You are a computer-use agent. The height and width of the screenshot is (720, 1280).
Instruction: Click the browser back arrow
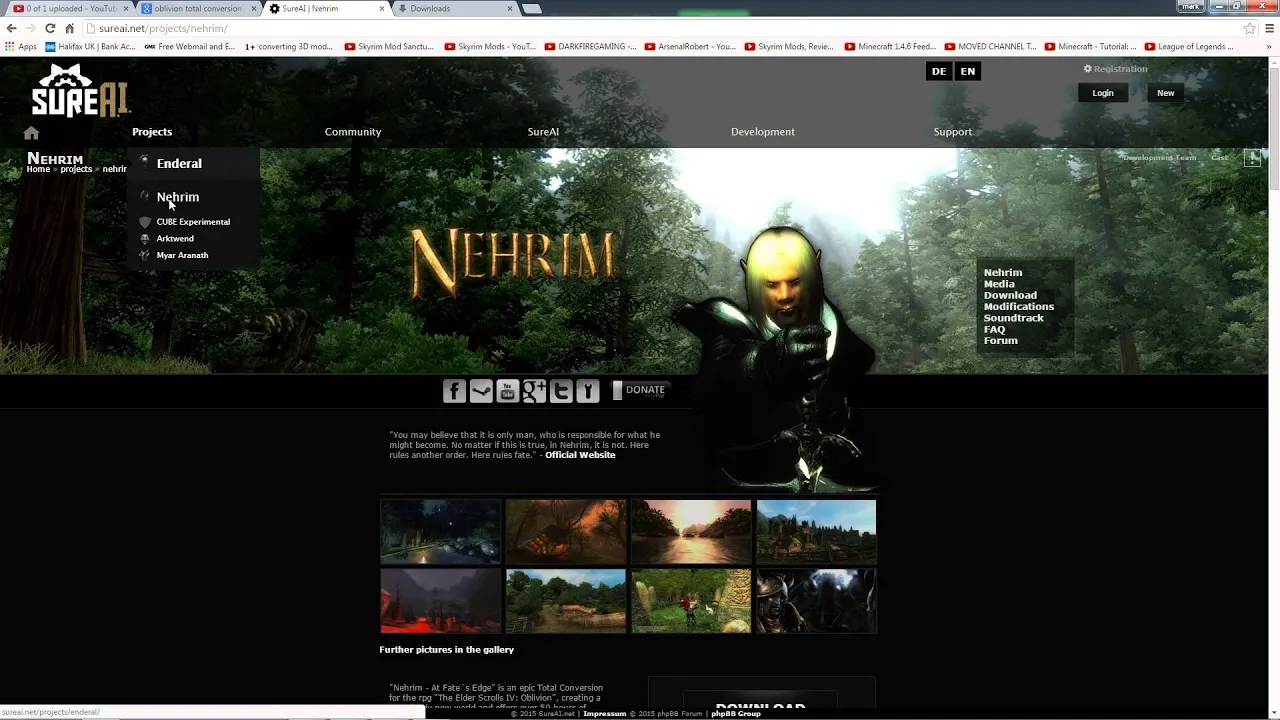11,28
